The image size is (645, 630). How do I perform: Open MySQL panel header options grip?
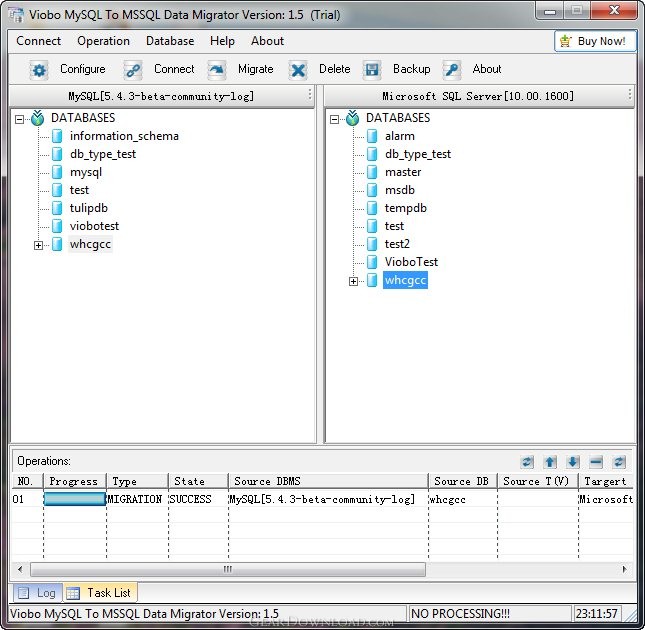click(310, 95)
